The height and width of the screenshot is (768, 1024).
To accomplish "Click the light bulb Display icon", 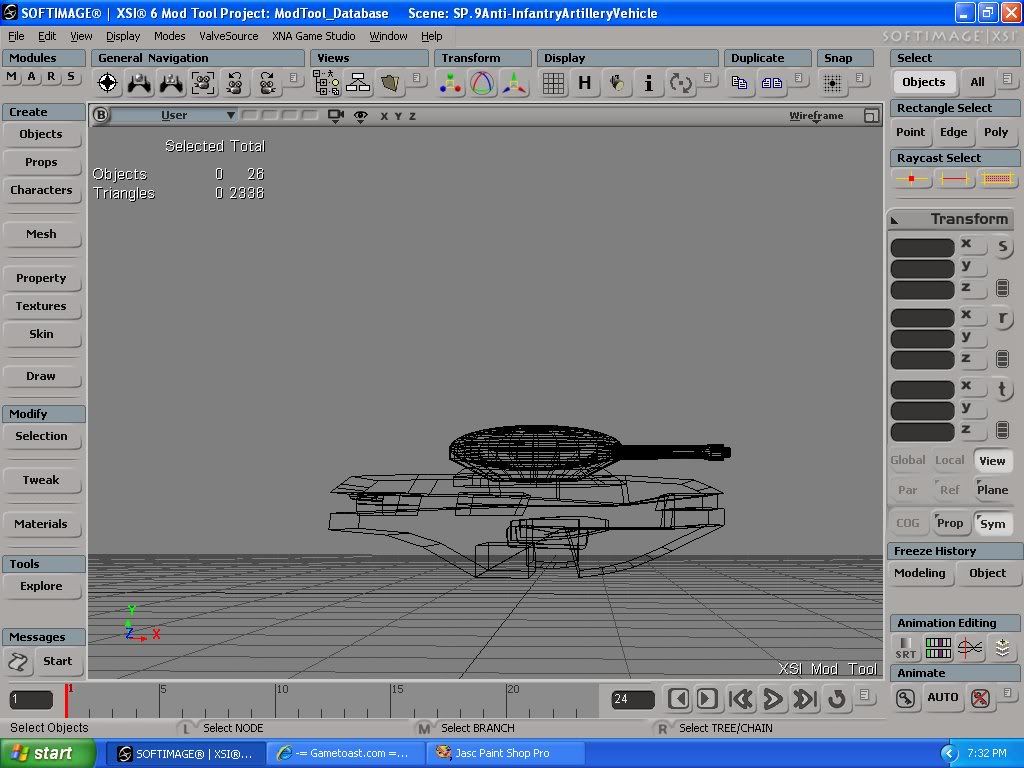I will point(616,83).
